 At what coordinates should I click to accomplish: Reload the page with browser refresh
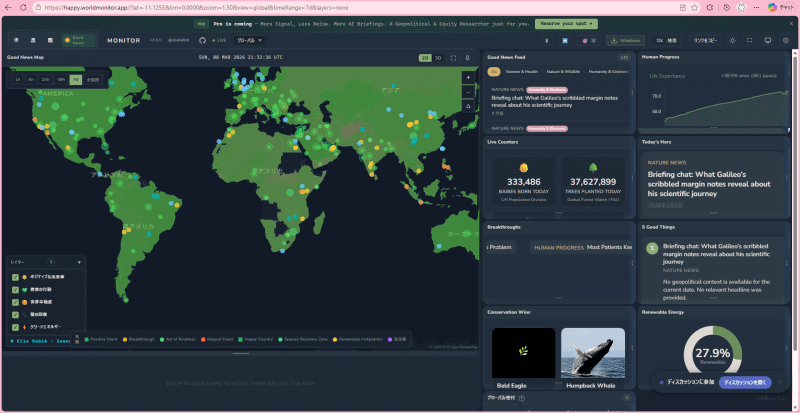(23, 8)
